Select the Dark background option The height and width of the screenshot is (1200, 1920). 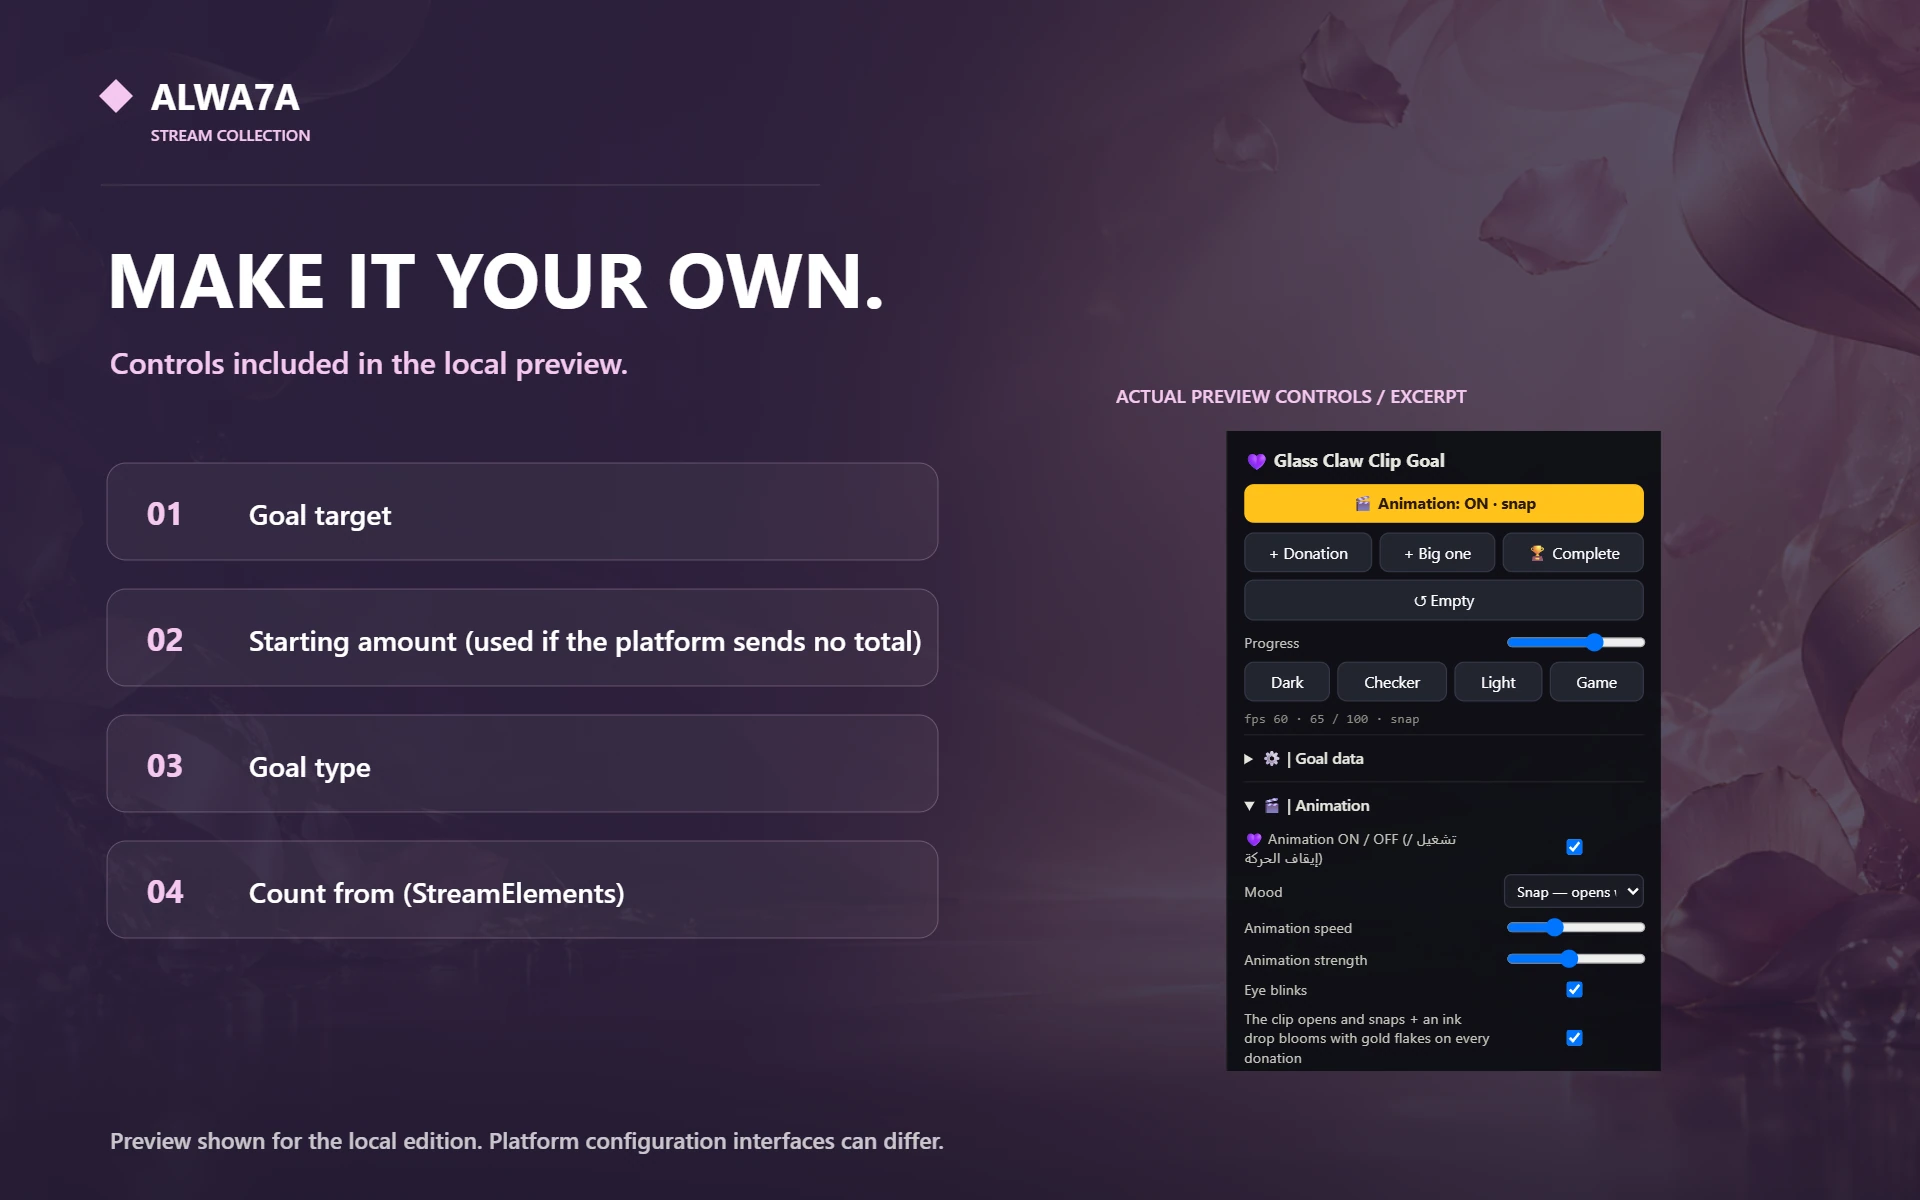pos(1287,682)
